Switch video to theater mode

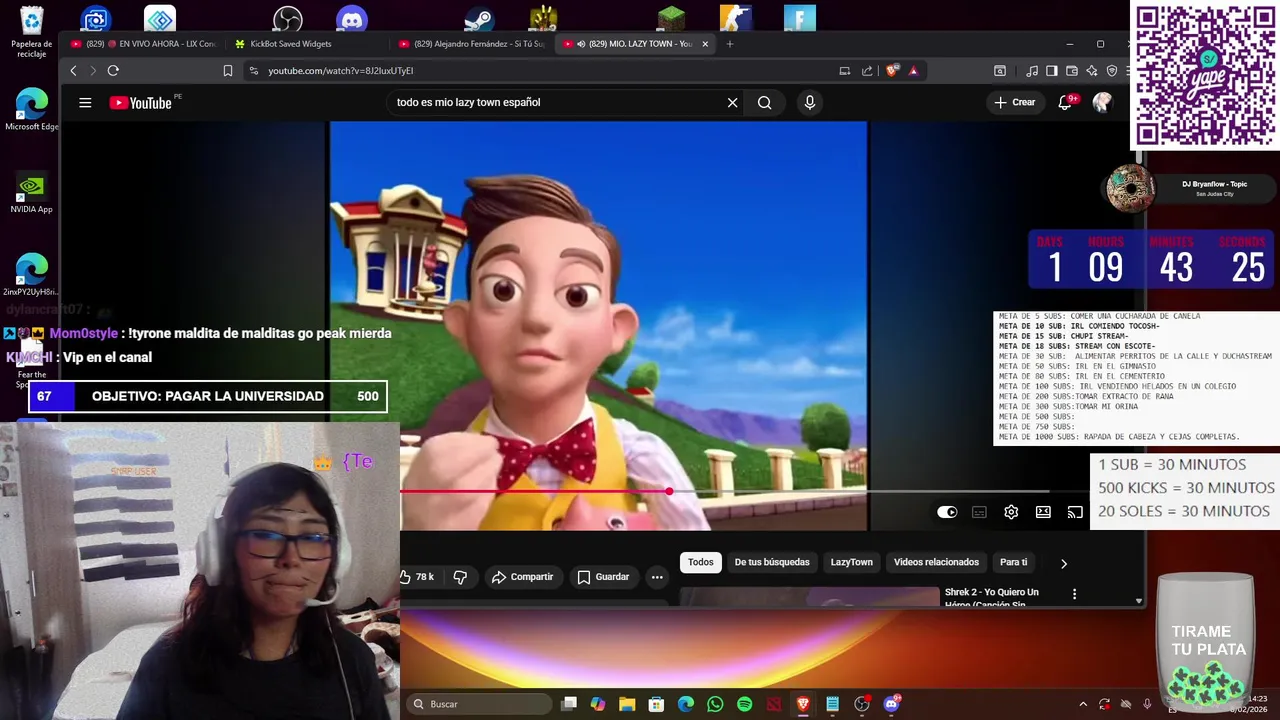1043,512
